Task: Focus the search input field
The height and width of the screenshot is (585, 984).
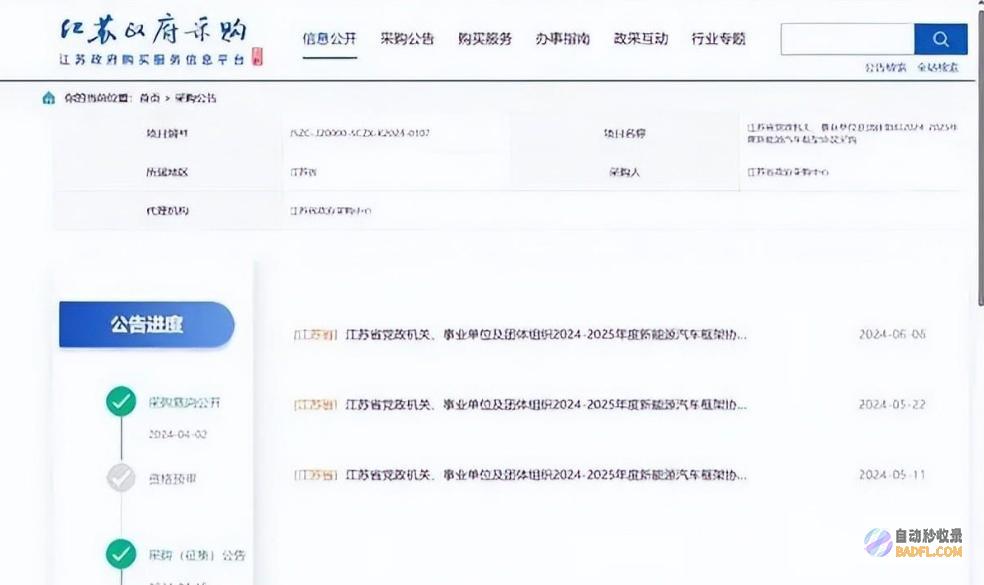Action: (x=848, y=39)
